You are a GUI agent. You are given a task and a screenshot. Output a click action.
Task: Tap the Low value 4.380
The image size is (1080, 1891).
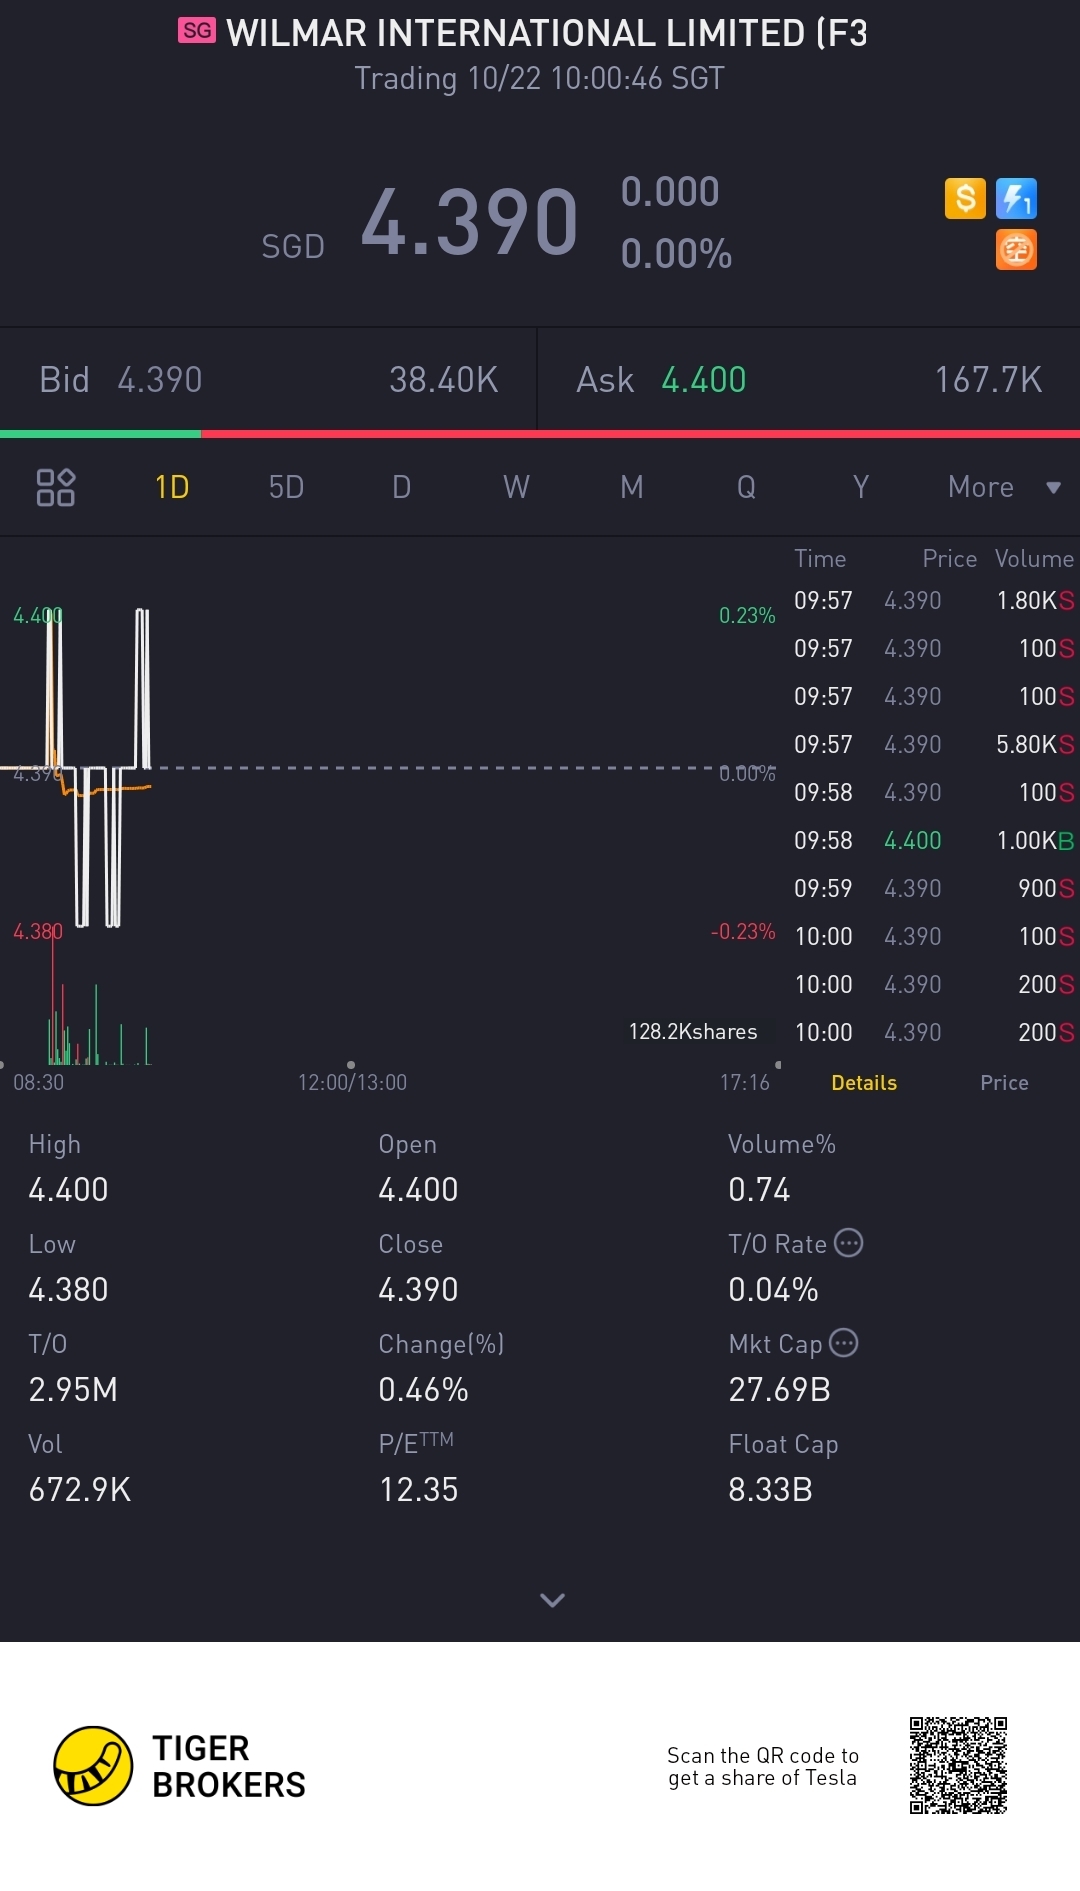click(68, 1289)
